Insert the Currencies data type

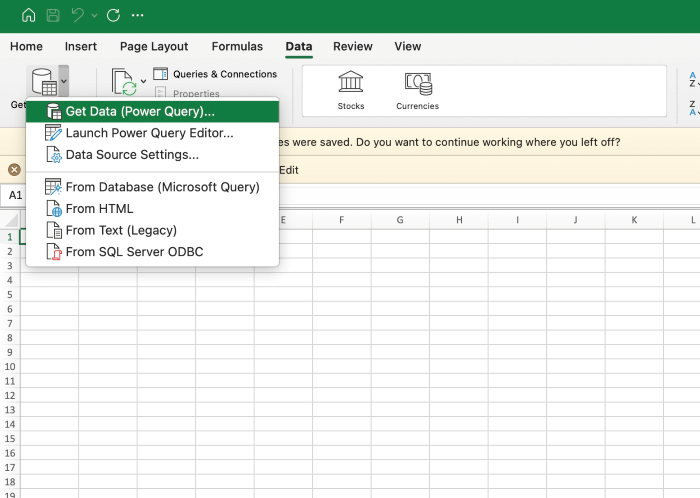(x=417, y=91)
